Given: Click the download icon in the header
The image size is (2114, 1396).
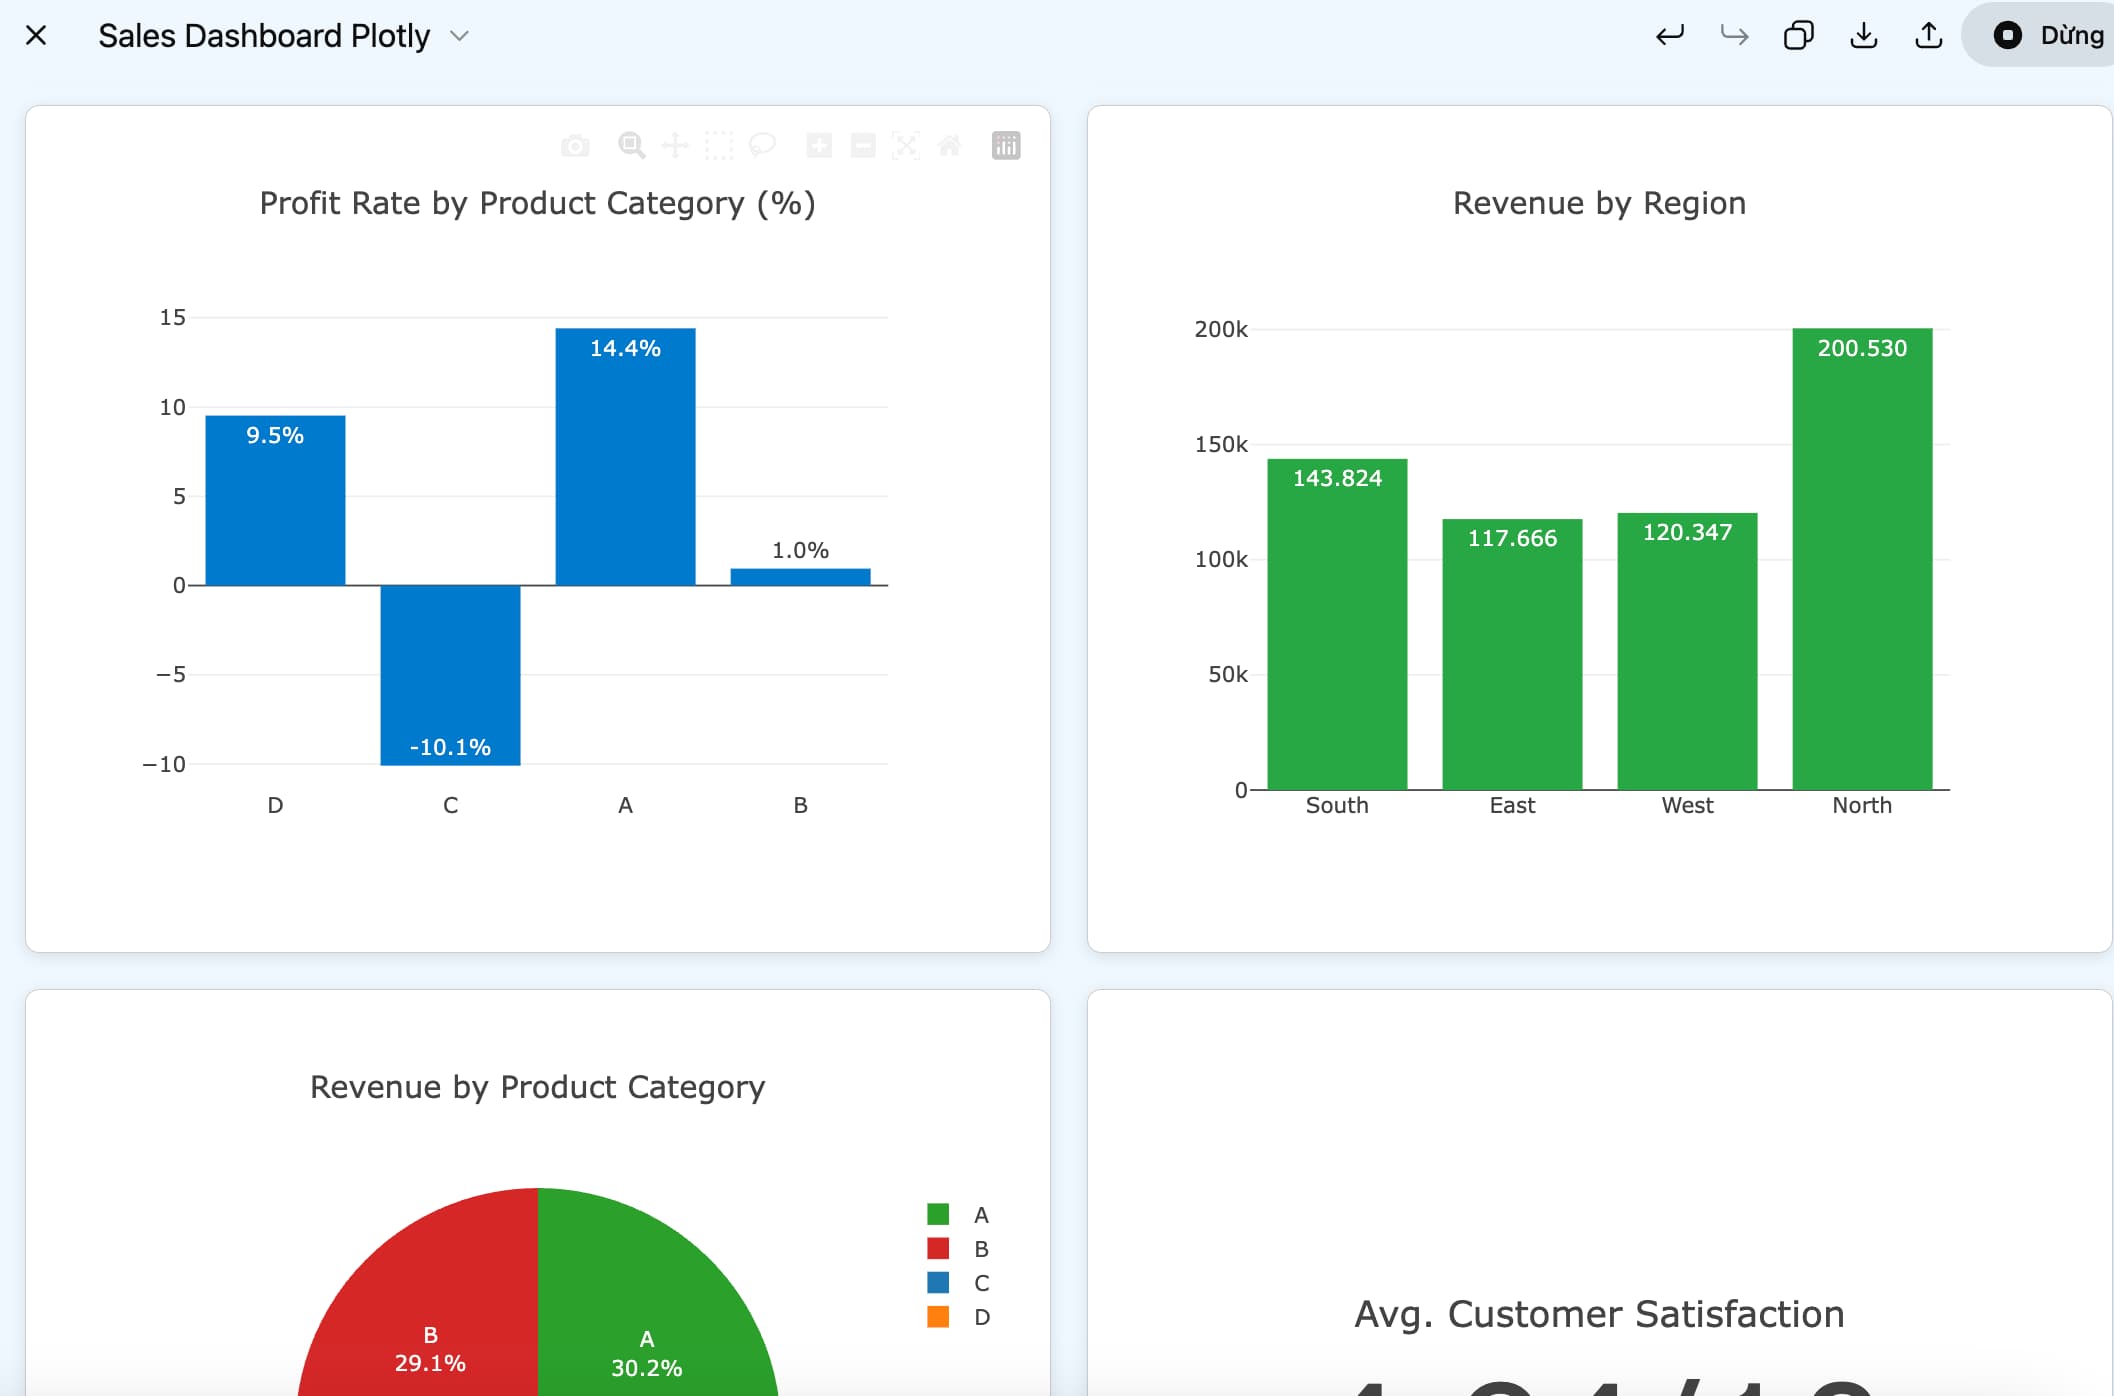Looking at the screenshot, I should click(1863, 36).
